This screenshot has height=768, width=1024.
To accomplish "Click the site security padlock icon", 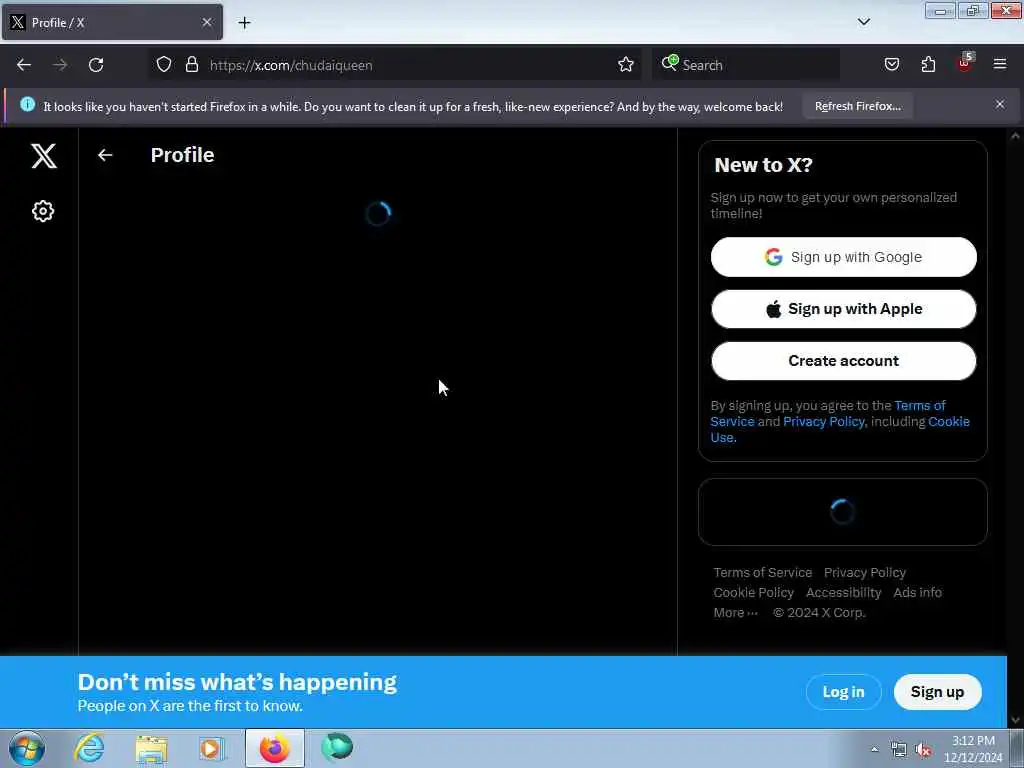I will [x=191, y=65].
